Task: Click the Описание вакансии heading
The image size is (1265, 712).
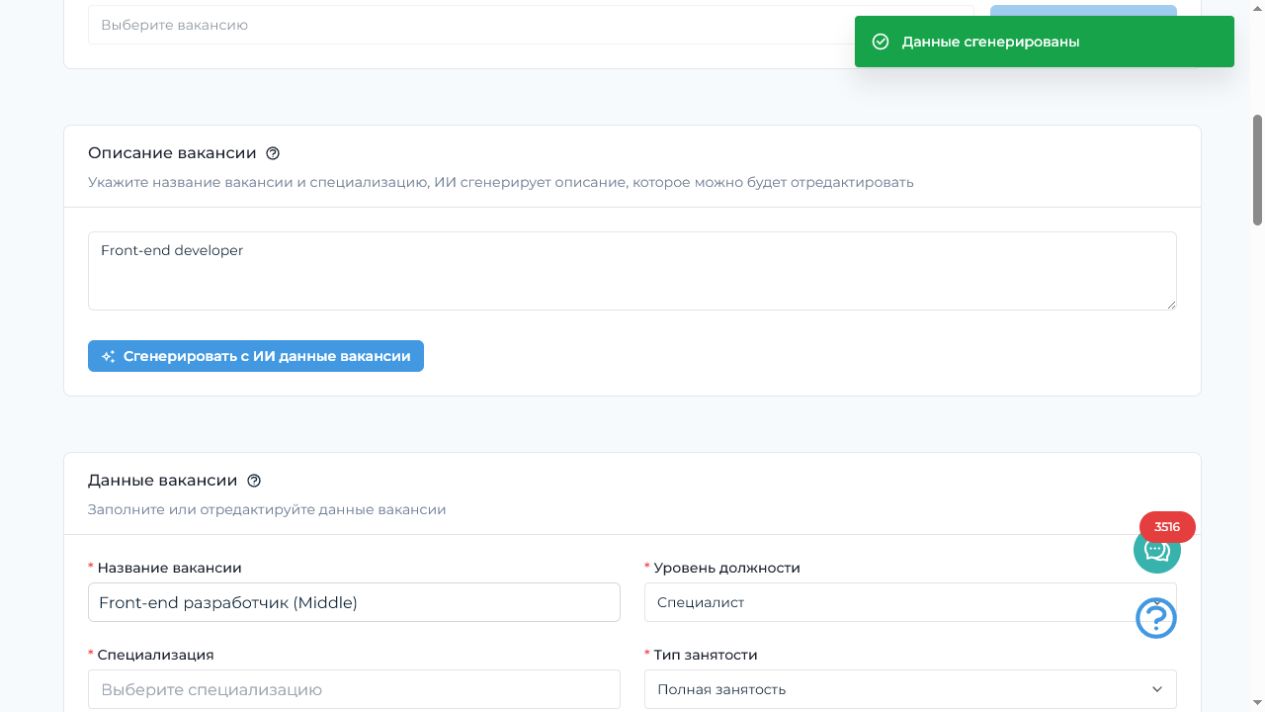Action: (x=172, y=154)
